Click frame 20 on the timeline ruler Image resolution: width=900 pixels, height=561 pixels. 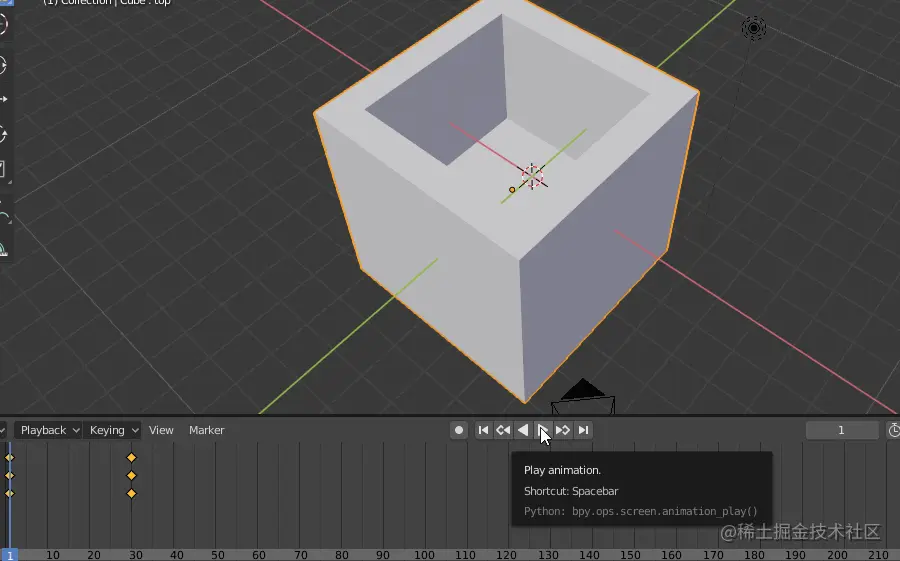[94, 555]
